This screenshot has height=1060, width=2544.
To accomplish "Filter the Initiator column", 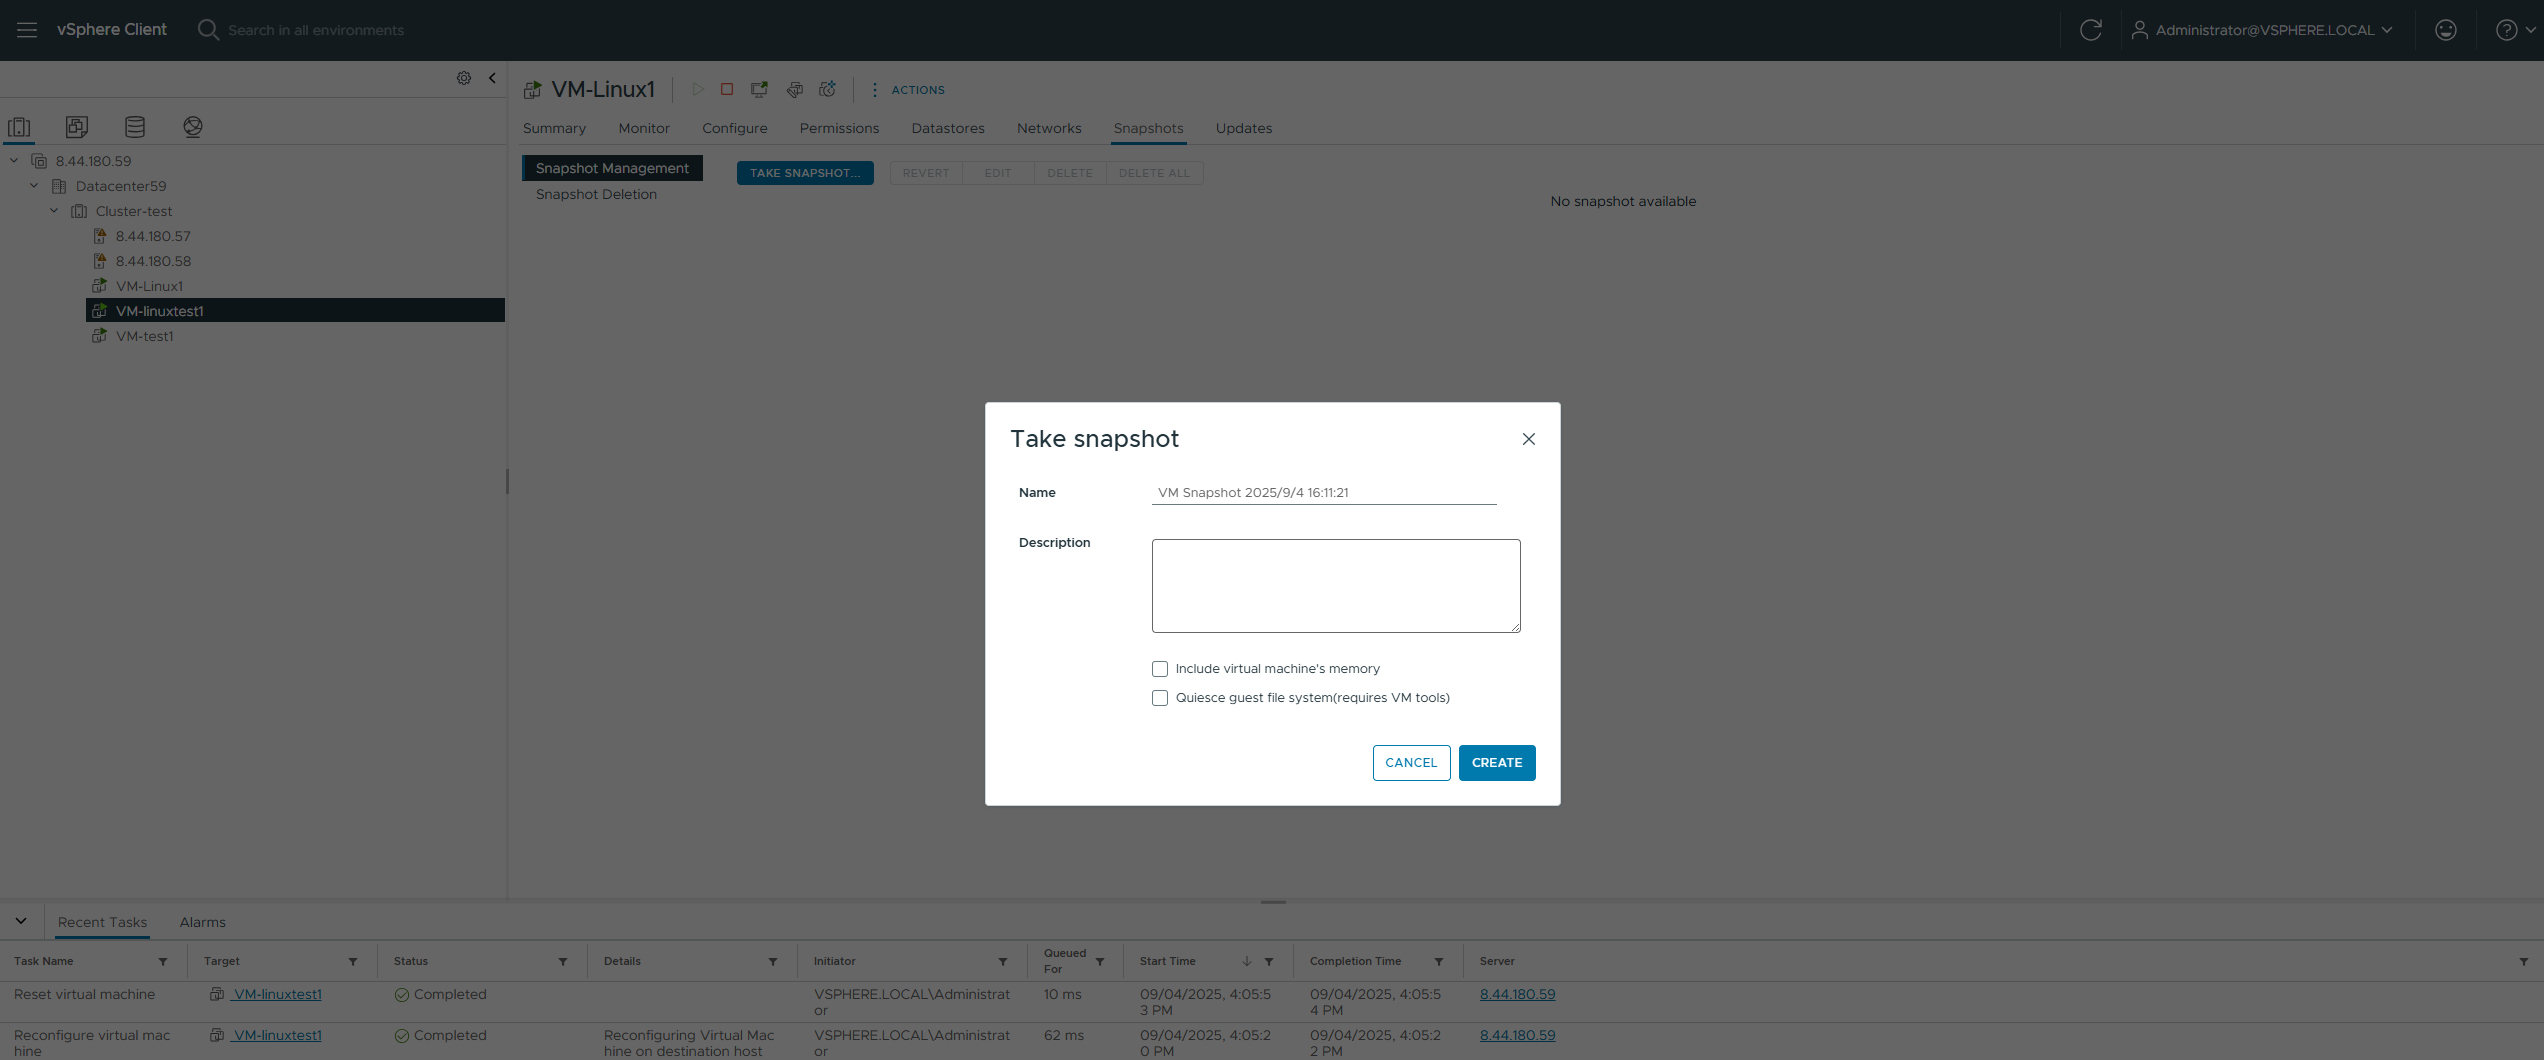I will tap(1003, 962).
